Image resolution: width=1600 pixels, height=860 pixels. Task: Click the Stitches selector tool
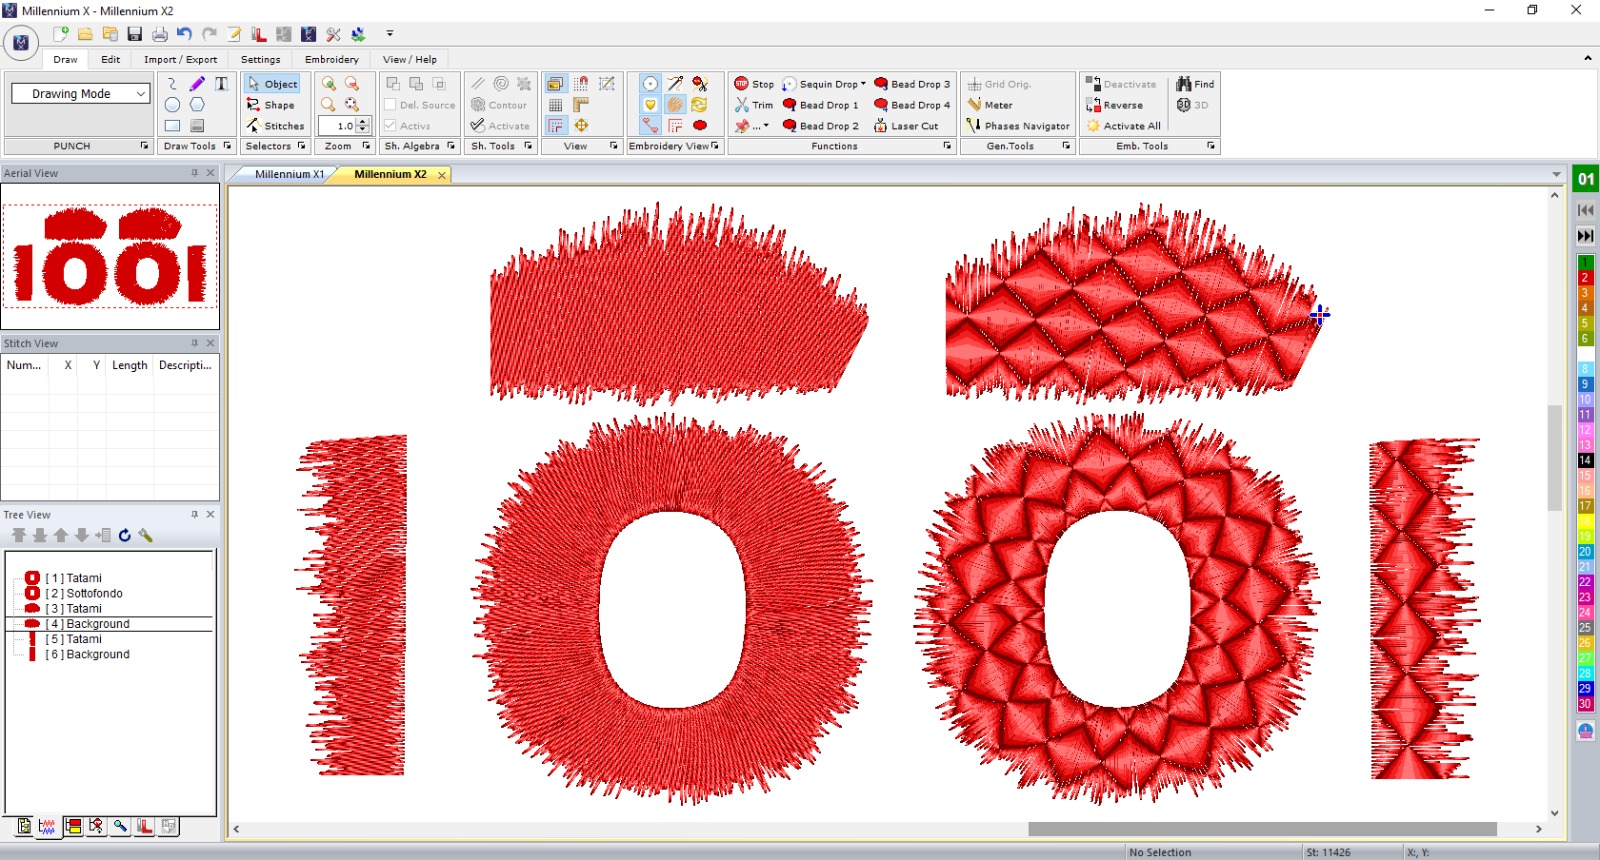point(275,126)
